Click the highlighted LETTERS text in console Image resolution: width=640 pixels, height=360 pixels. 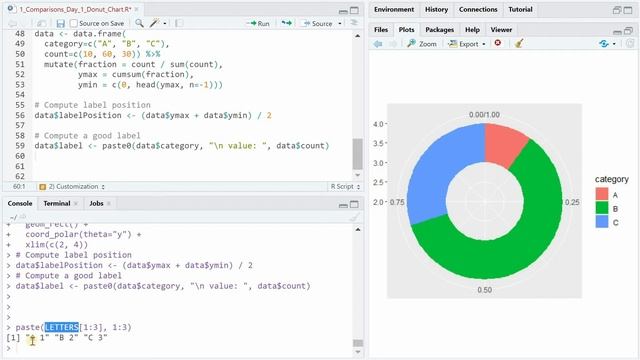pyautogui.click(x=62, y=327)
